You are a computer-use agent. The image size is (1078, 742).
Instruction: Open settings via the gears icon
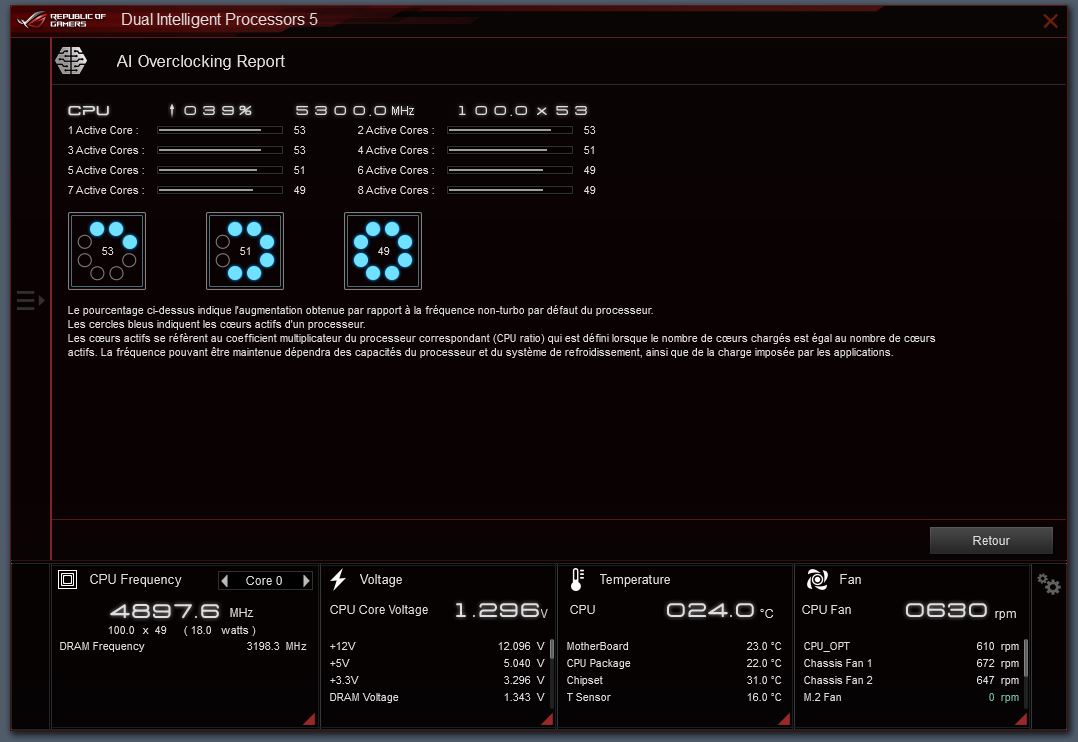coord(1048,584)
